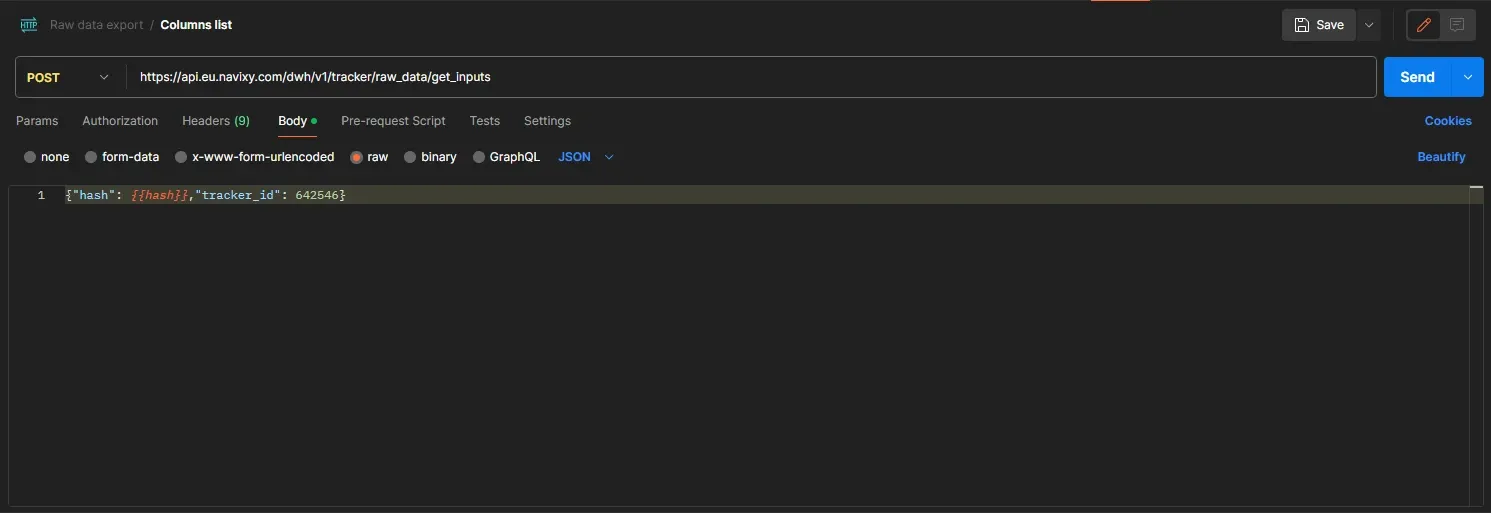Image resolution: width=1491 pixels, height=513 pixels.
Task: Select the binary body option
Action: (x=430, y=157)
